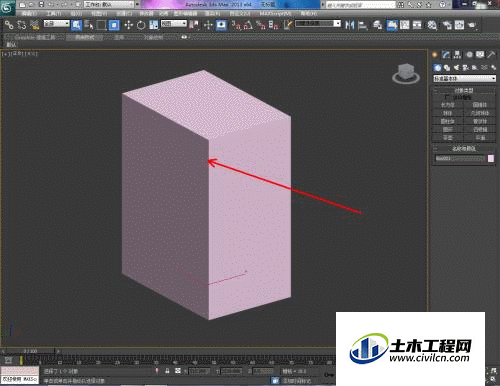Image resolution: width=500 pixels, height=386 pixels.
Task: Open the selection filter dropdown
Action: click(57, 24)
